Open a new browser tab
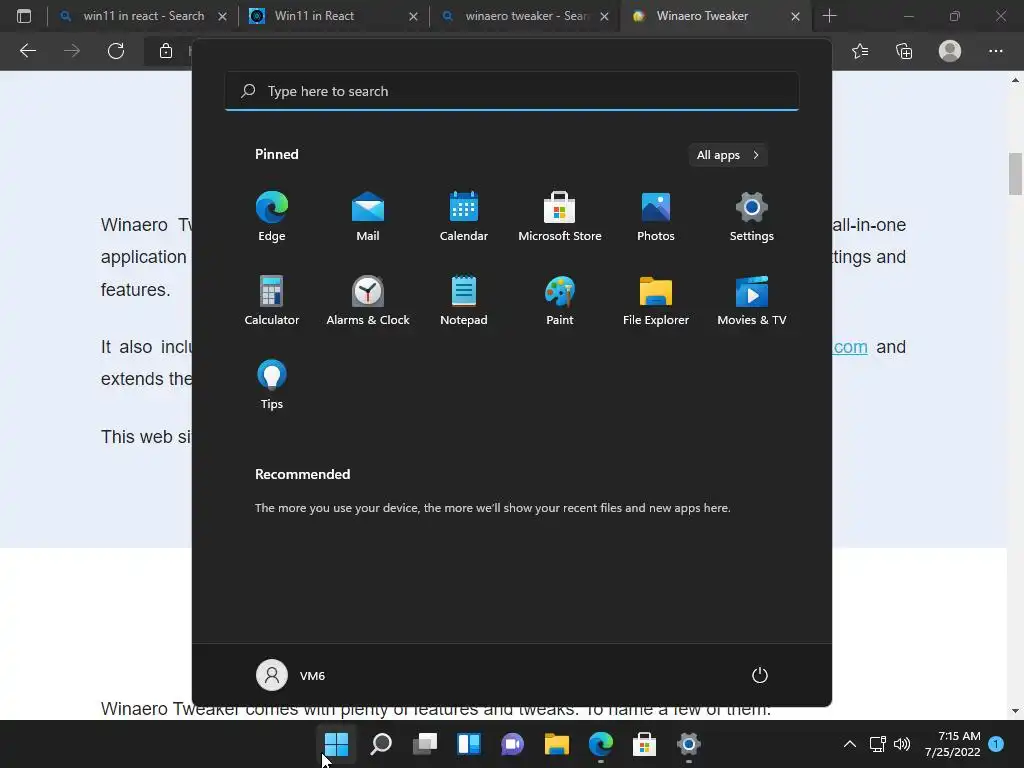1024x768 pixels. tap(829, 16)
